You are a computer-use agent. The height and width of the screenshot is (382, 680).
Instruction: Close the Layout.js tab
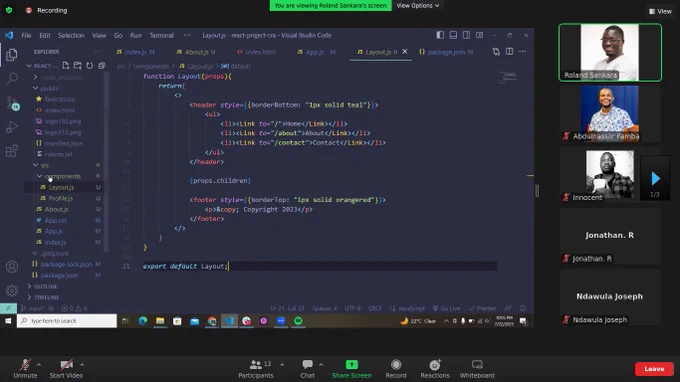tap(405, 52)
